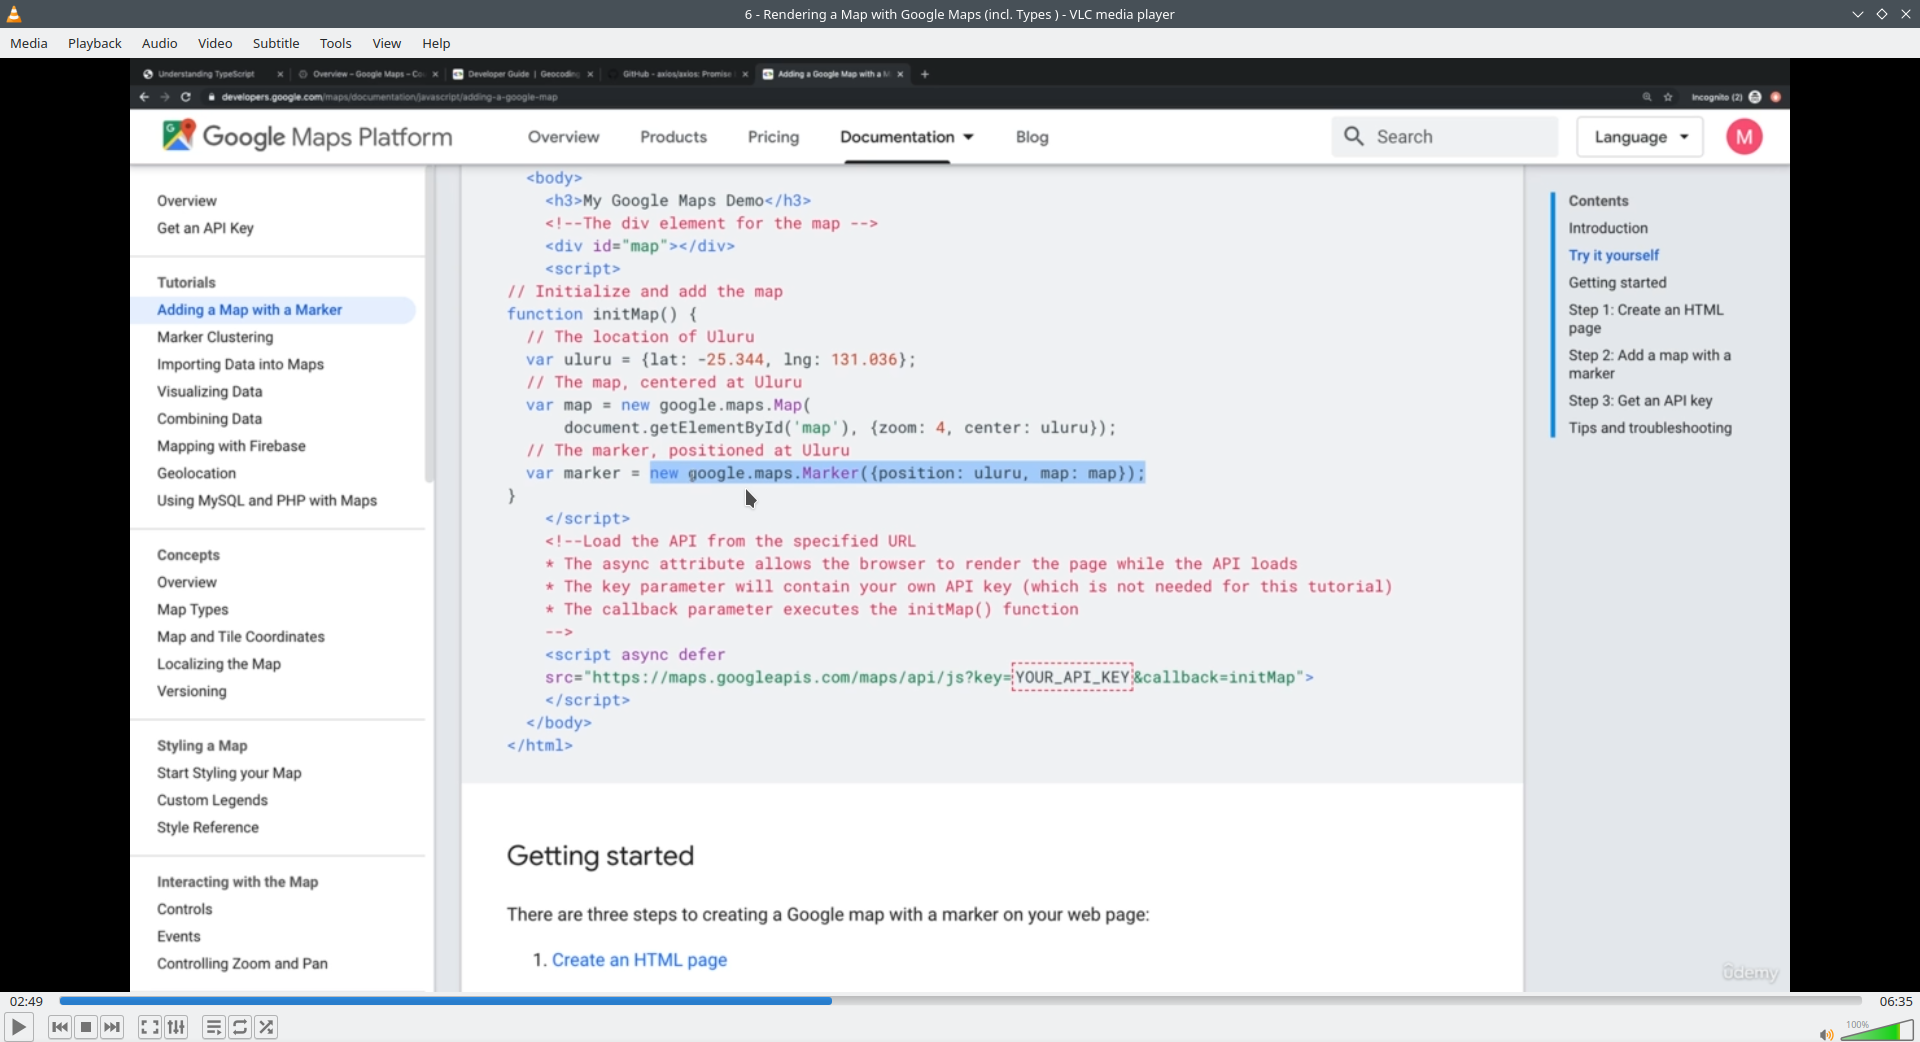Adjust the VLC volume slider
This screenshot has height=1042, width=1920.
click(1877, 1030)
